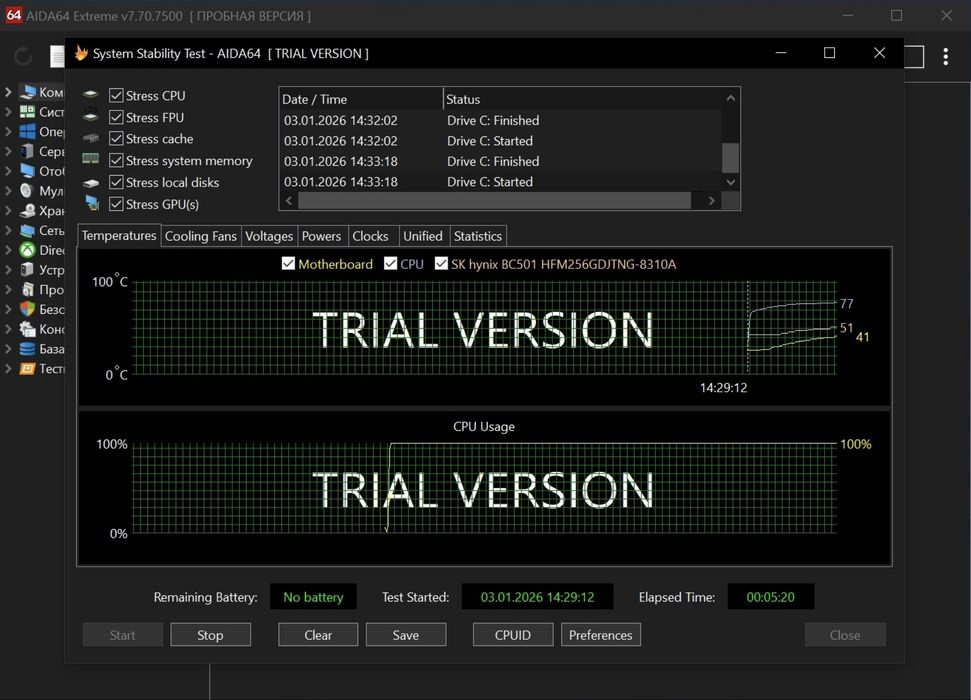Click the log list scroll down arrow
Screen dimensions: 971x700
731,182
